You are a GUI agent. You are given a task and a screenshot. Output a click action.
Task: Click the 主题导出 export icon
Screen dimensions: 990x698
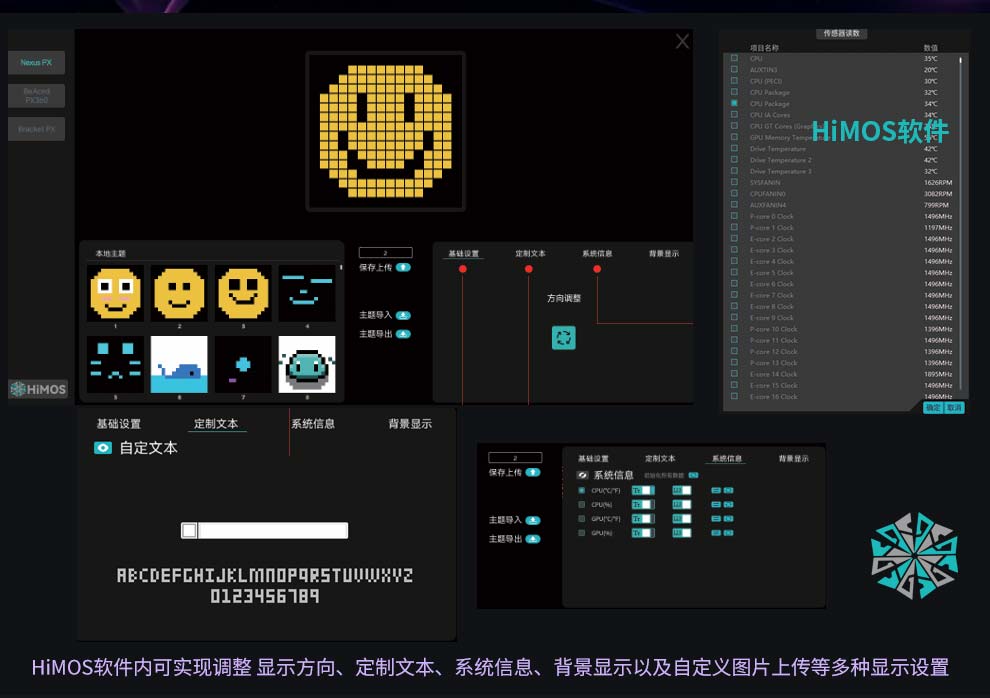(403, 333)
